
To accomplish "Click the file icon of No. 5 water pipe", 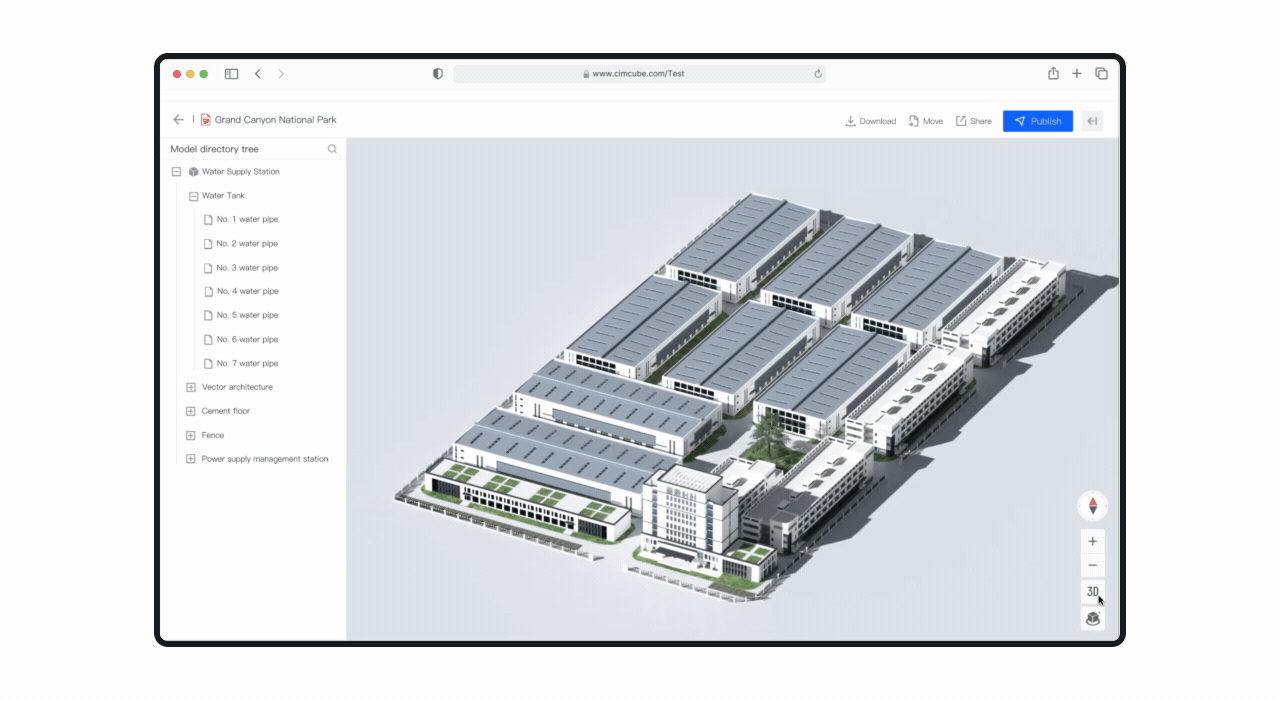I will point(208,315).
